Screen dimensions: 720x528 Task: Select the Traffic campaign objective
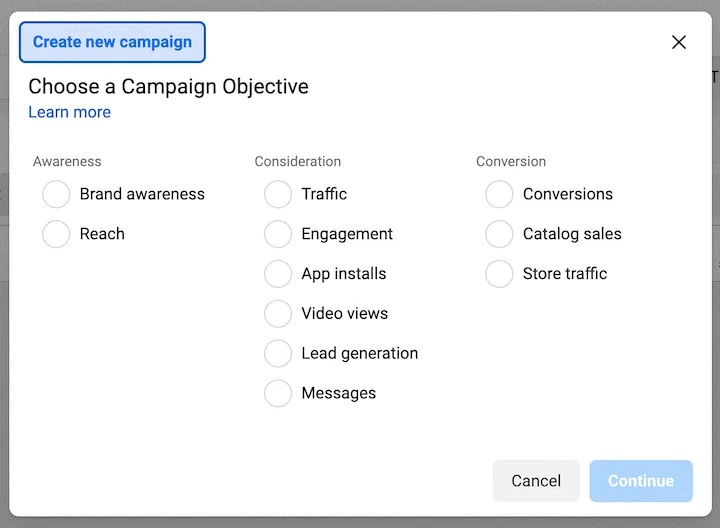[x=278, y=194]
